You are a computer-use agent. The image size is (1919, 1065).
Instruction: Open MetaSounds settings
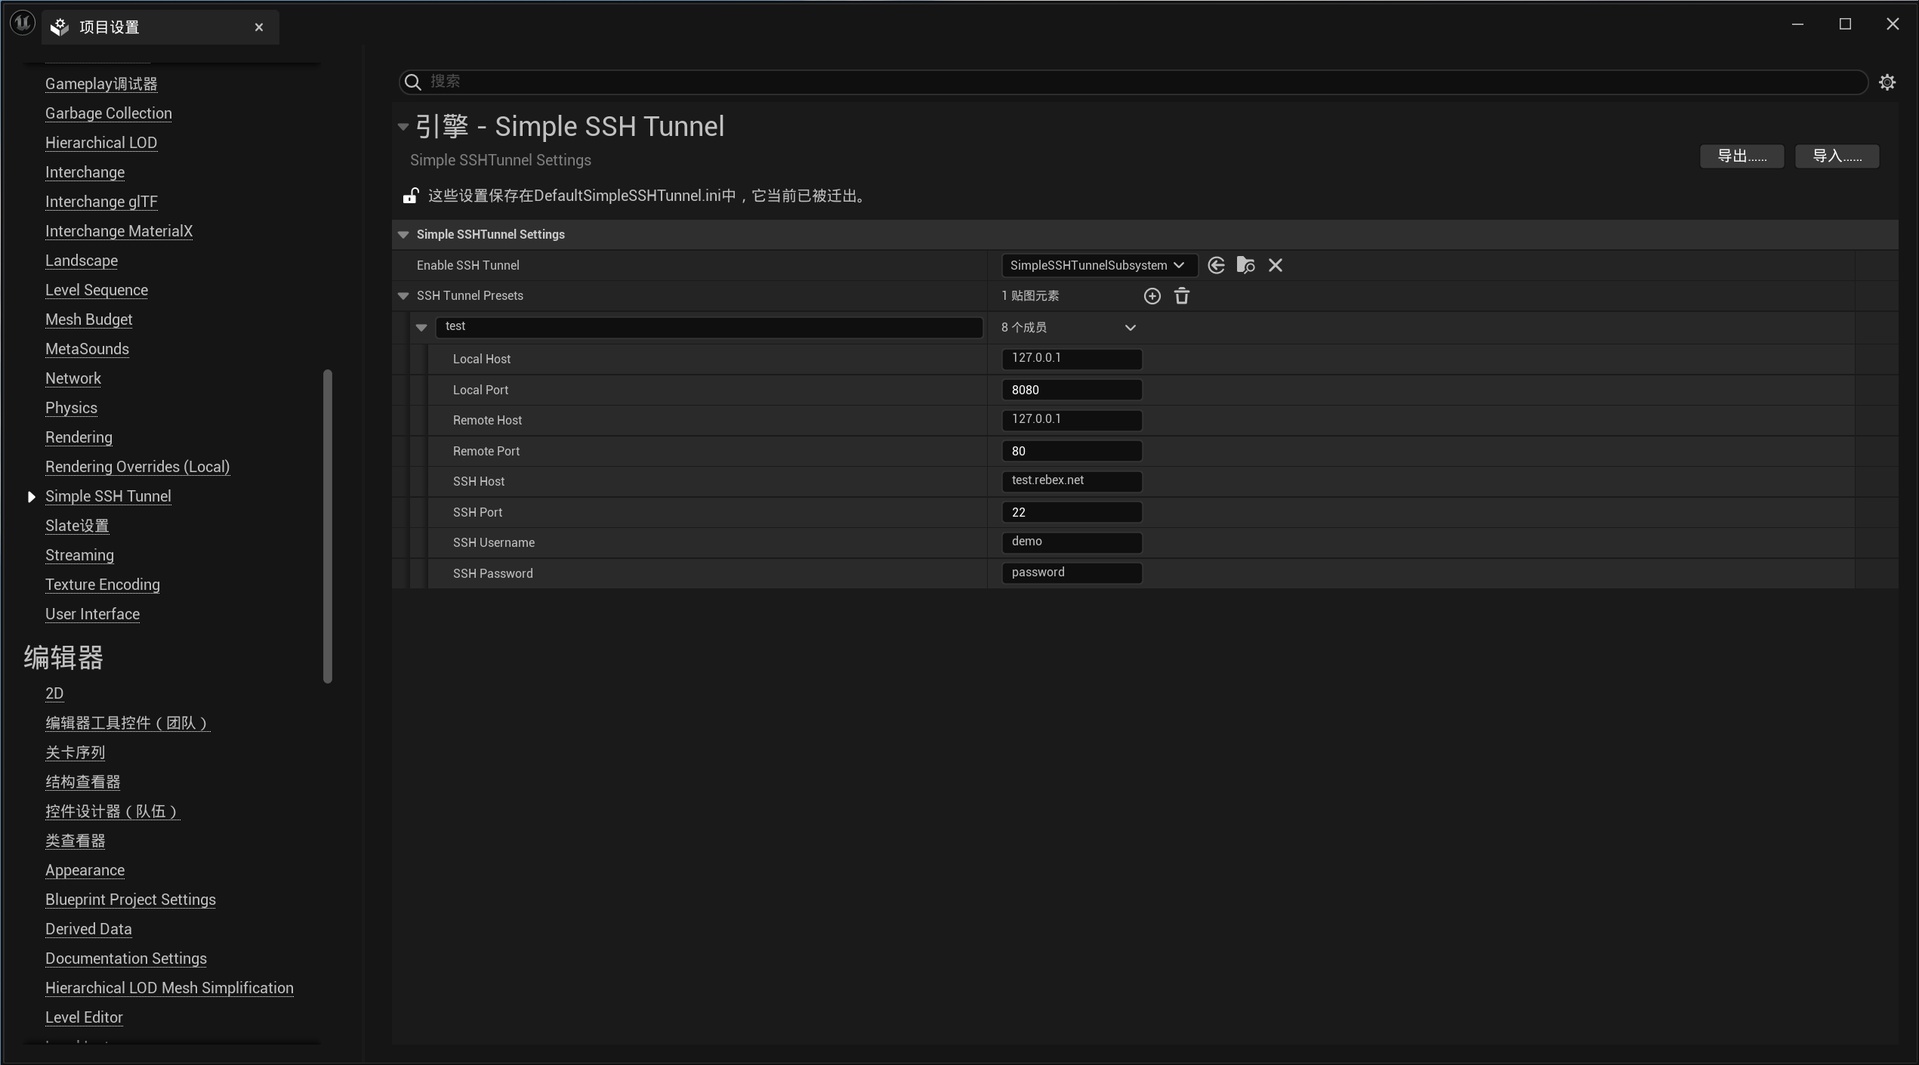87,349
